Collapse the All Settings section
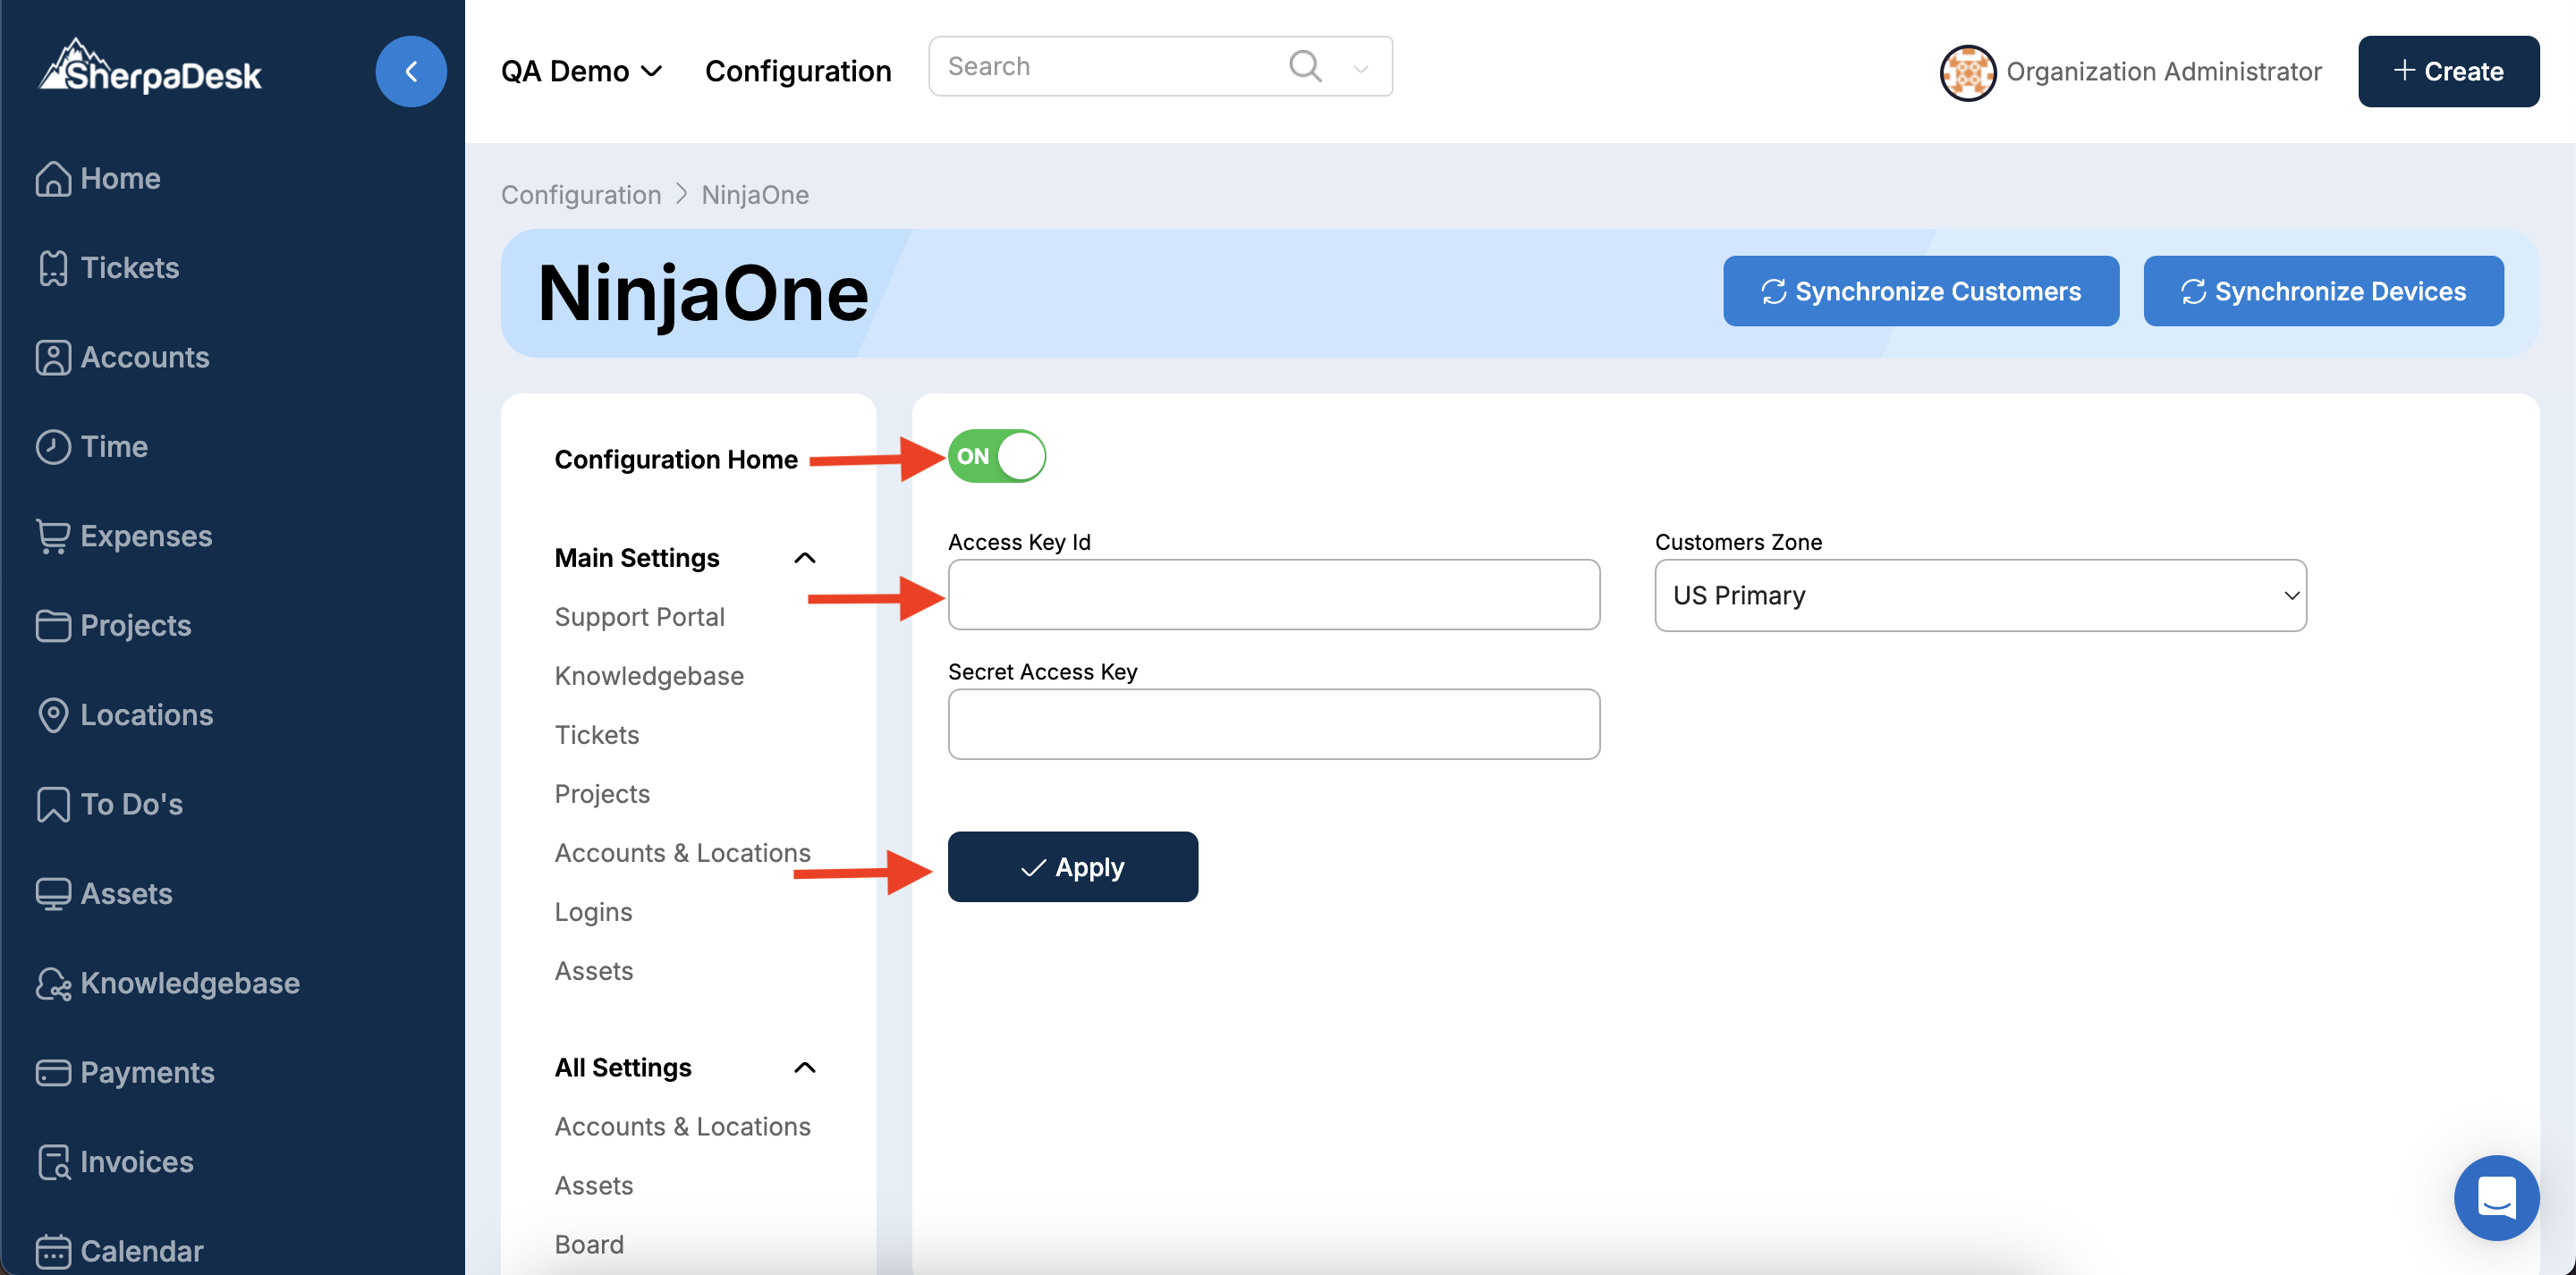 tap(805, 1068)
